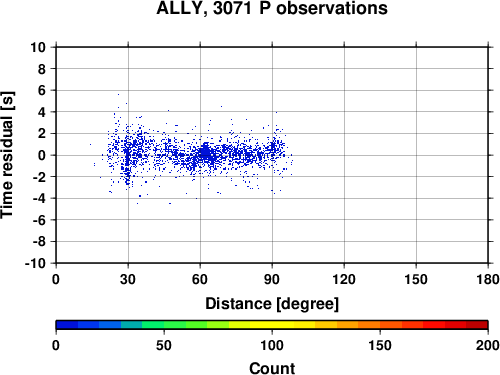The image size is (500, 375).
Task: Click the y-axis tick label 6
Action: pos(42,90)
